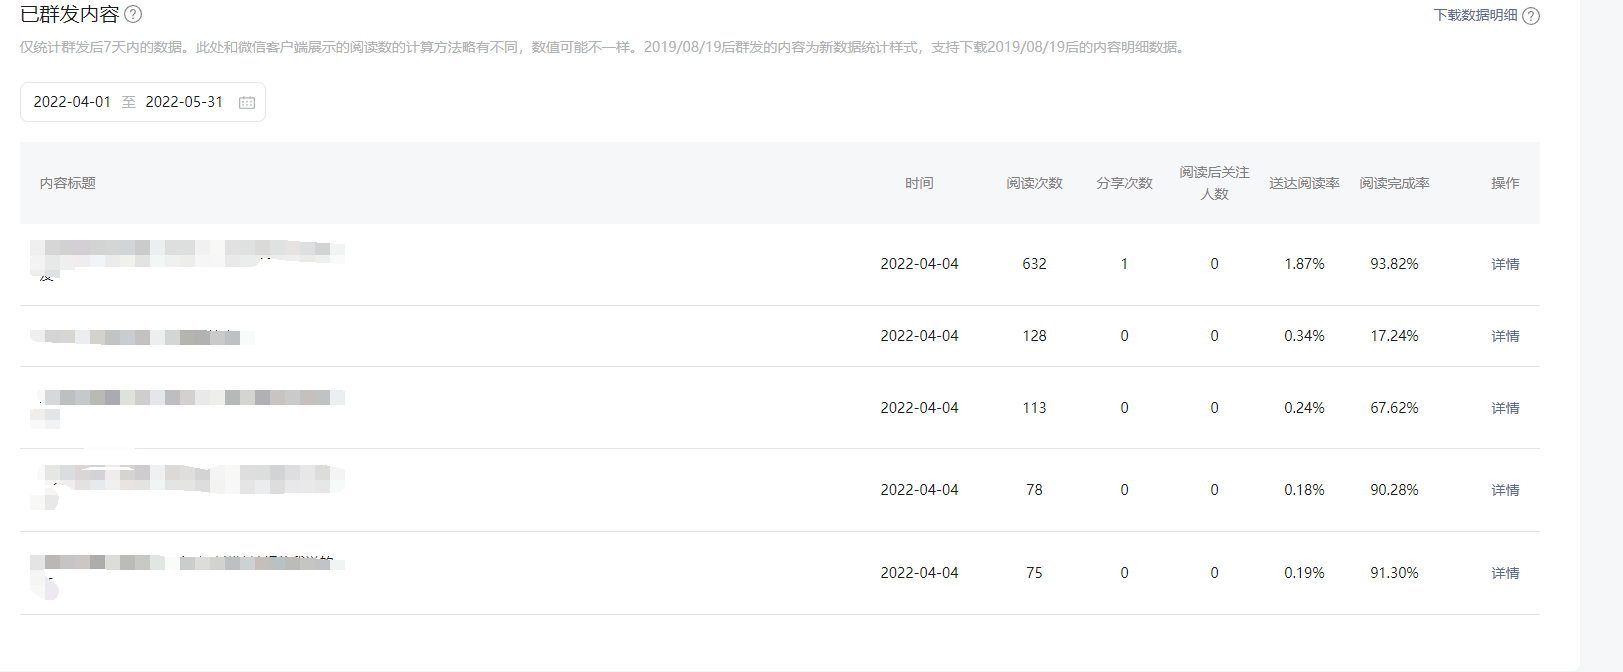Viewport: 1623px width, 672px height.
Task: Select the 阅读完成率 column header
Action: coord(1394,183)
